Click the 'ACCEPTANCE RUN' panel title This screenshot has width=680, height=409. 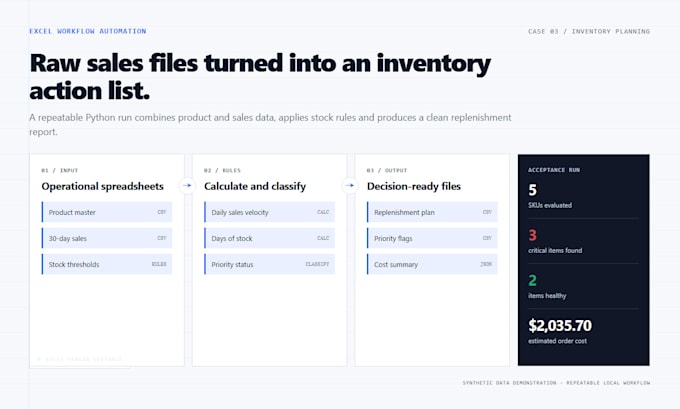[x=554, y=170]
